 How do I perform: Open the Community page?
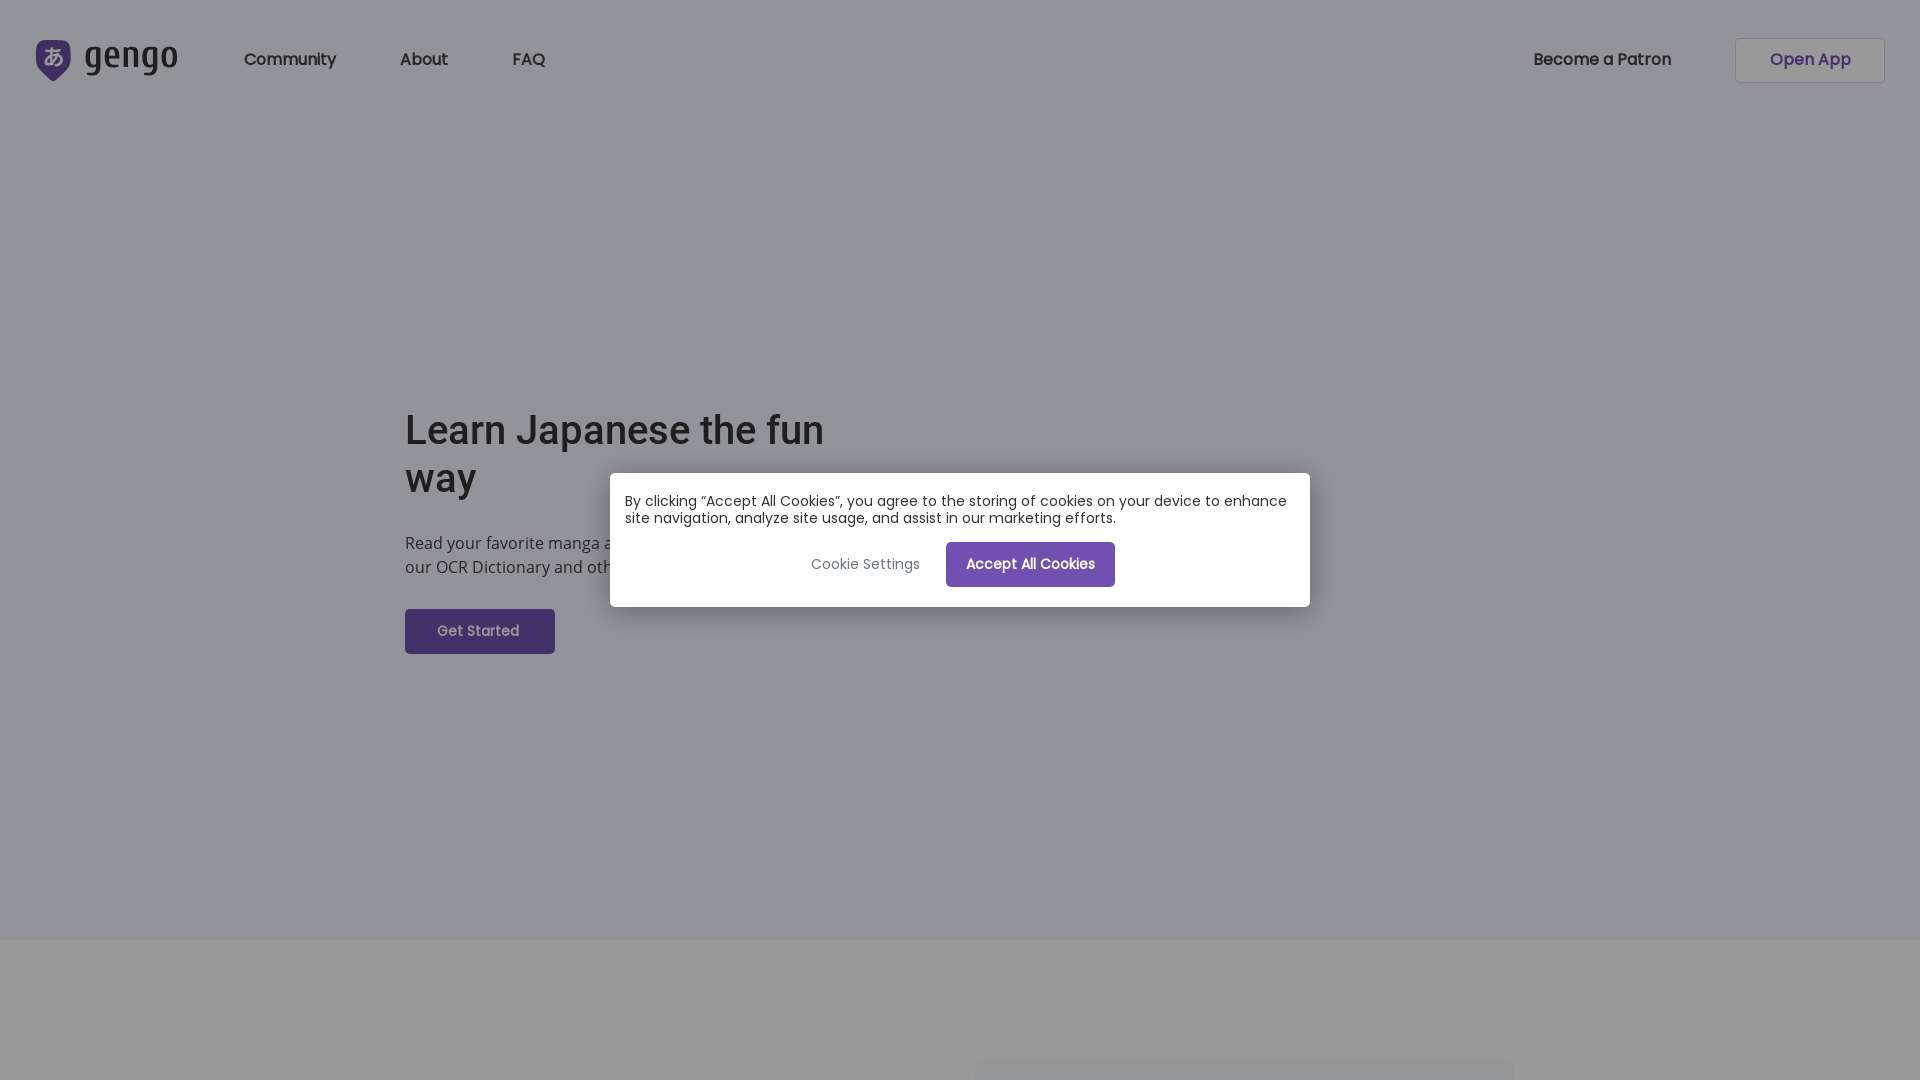289,60
